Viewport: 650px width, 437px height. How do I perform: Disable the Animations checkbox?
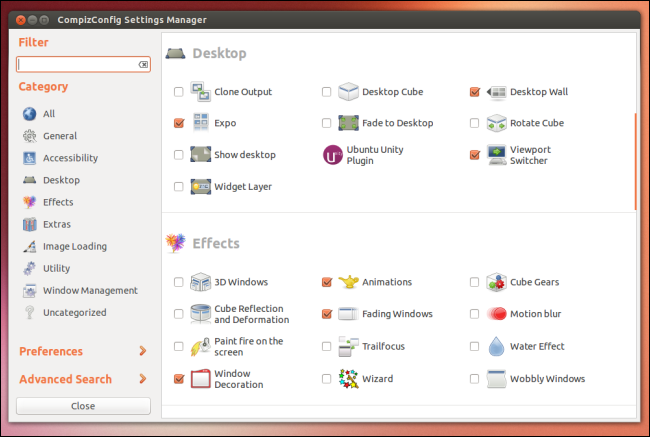point(327,282)
